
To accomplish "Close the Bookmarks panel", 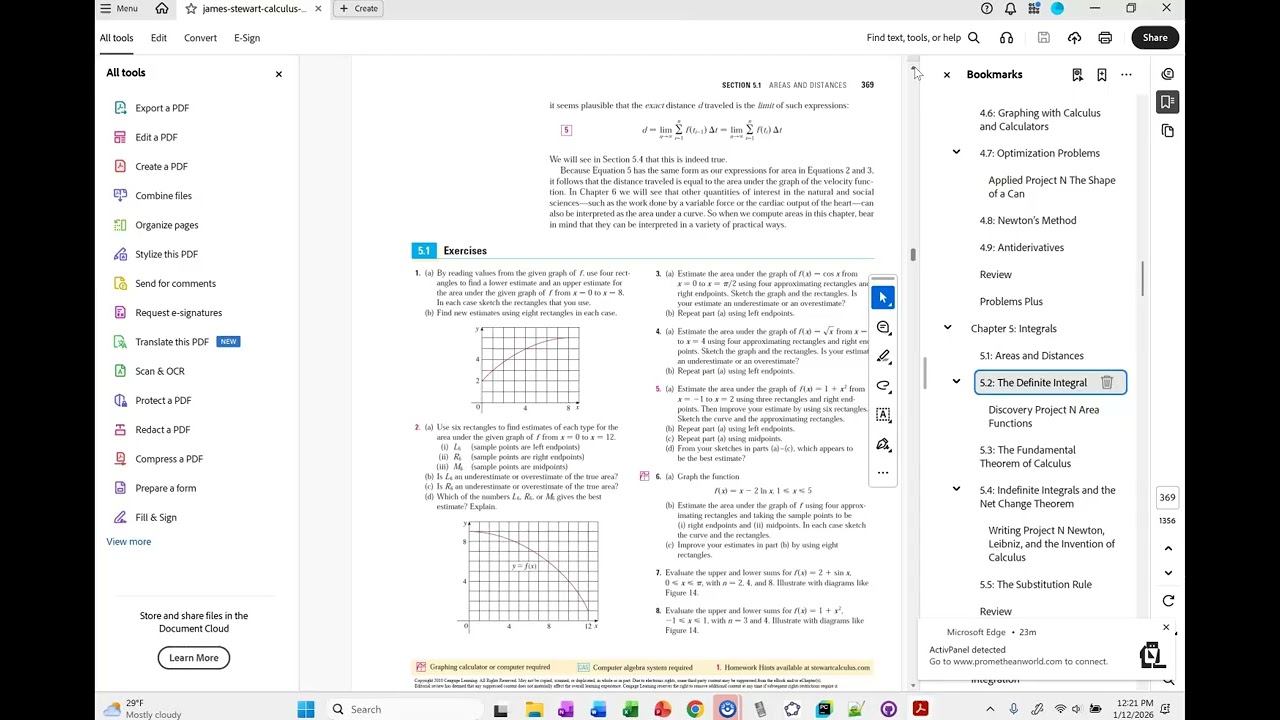I will click(947, 75).
